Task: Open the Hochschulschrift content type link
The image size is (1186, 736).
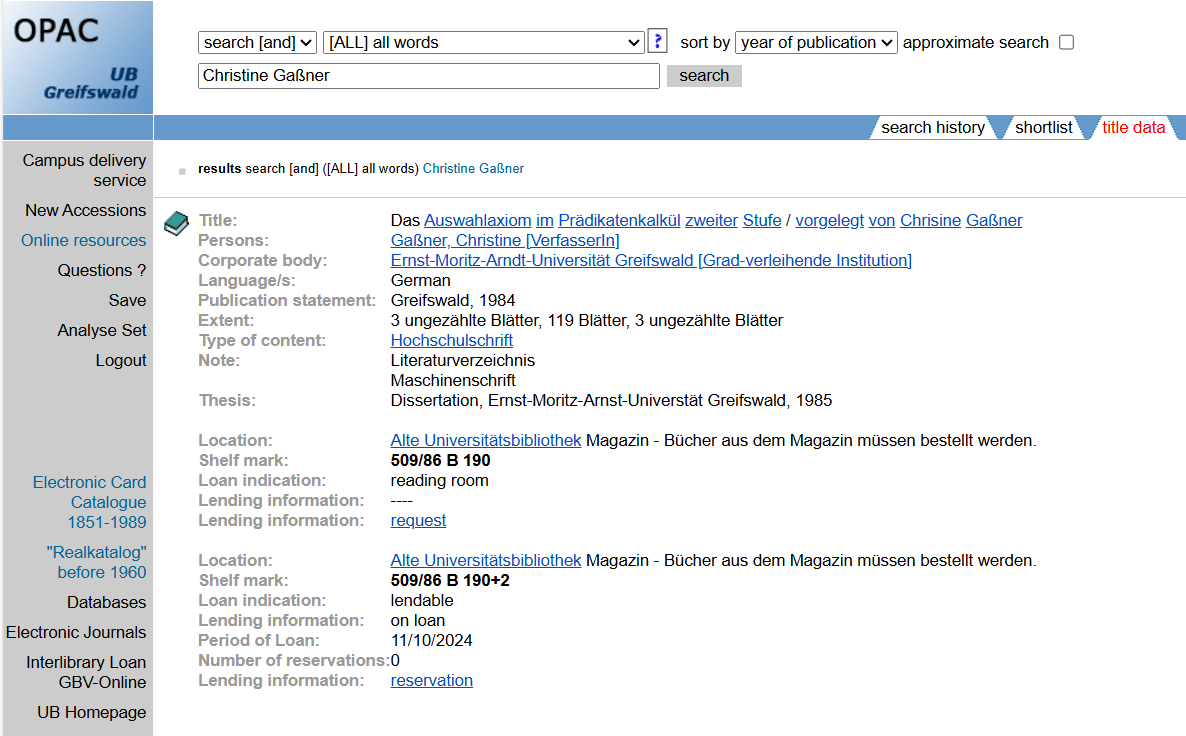Action: pyautogui.click(x=451, y=340)
